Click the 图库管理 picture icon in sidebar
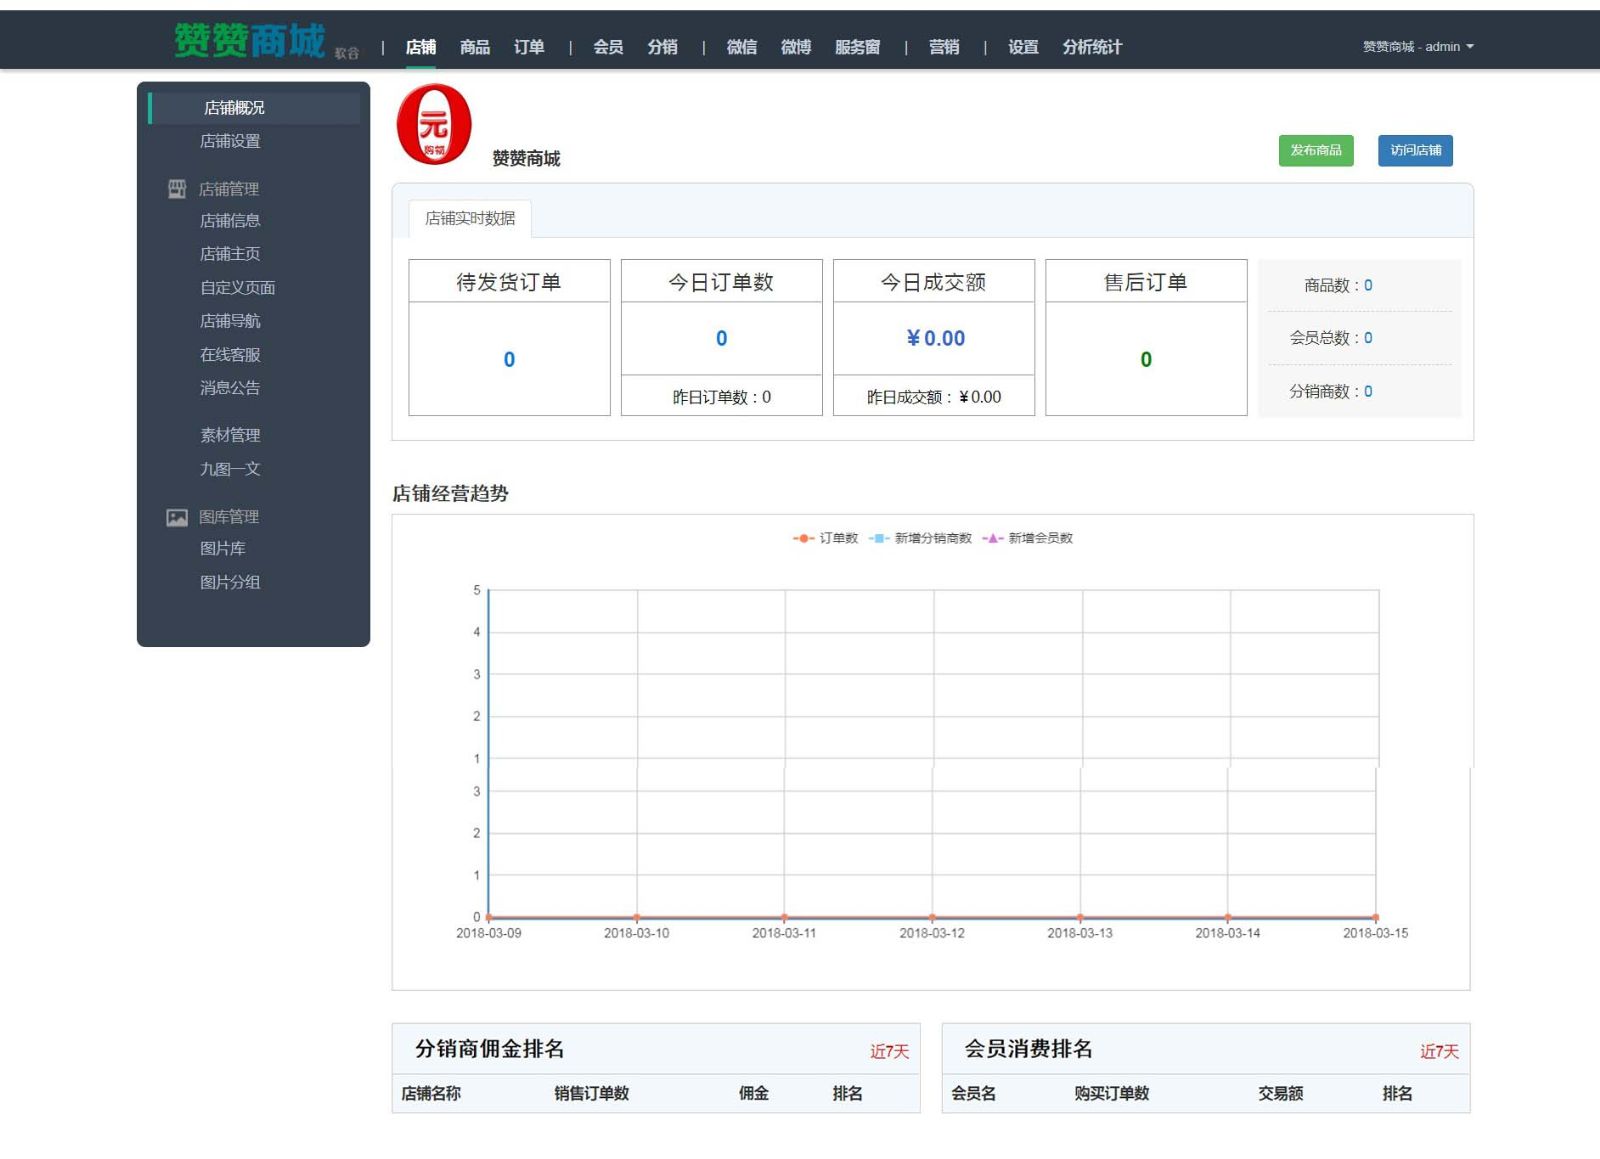 pos(177,517)
